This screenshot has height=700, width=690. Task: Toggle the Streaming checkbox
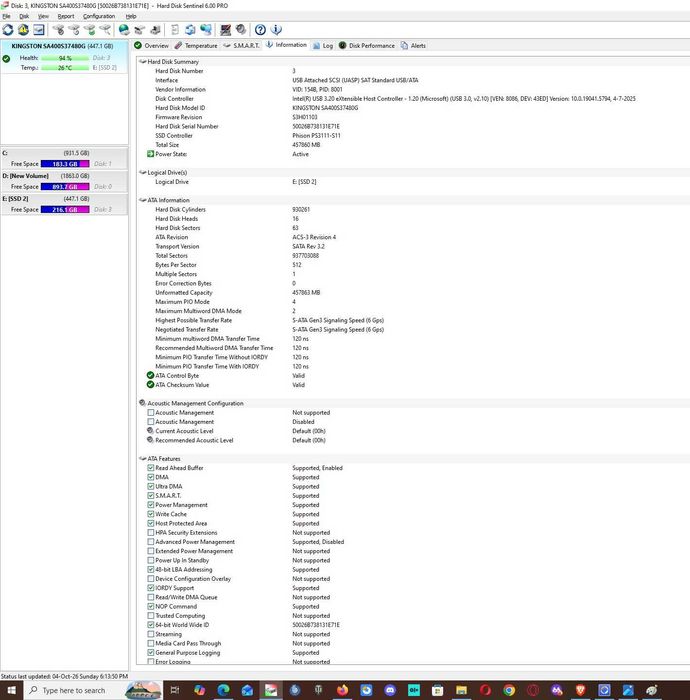pyautogui.click(x=151, y=634)
